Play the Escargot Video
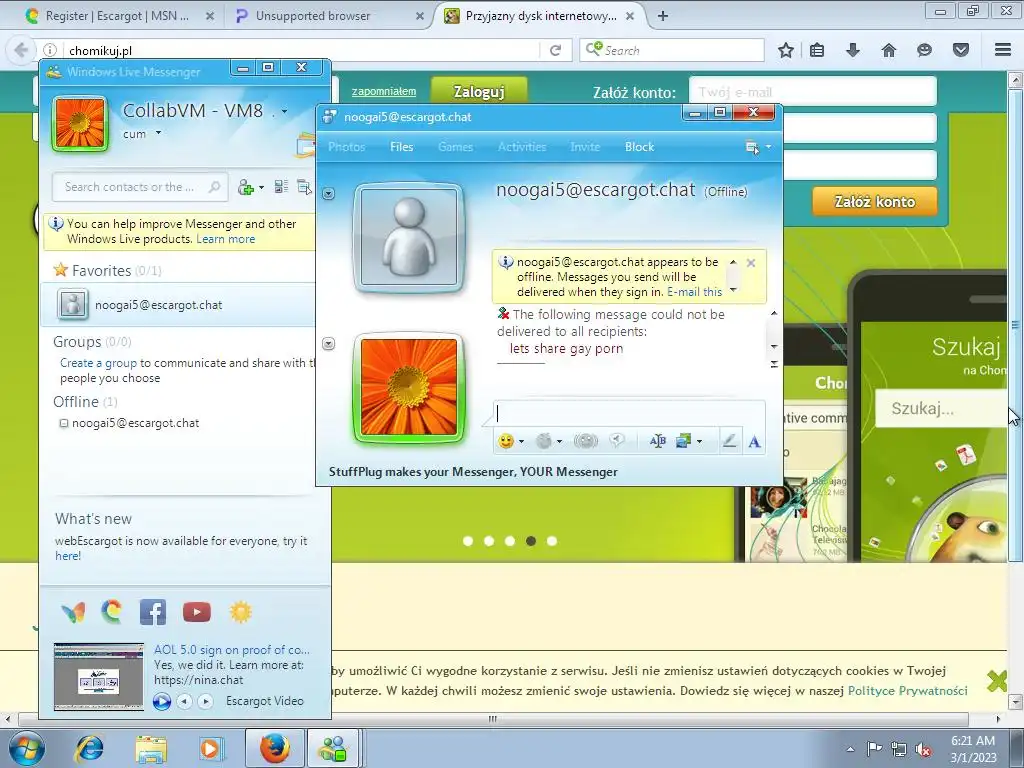The width and height of the screenshot is (1024, 768). [x=162, y=701]
